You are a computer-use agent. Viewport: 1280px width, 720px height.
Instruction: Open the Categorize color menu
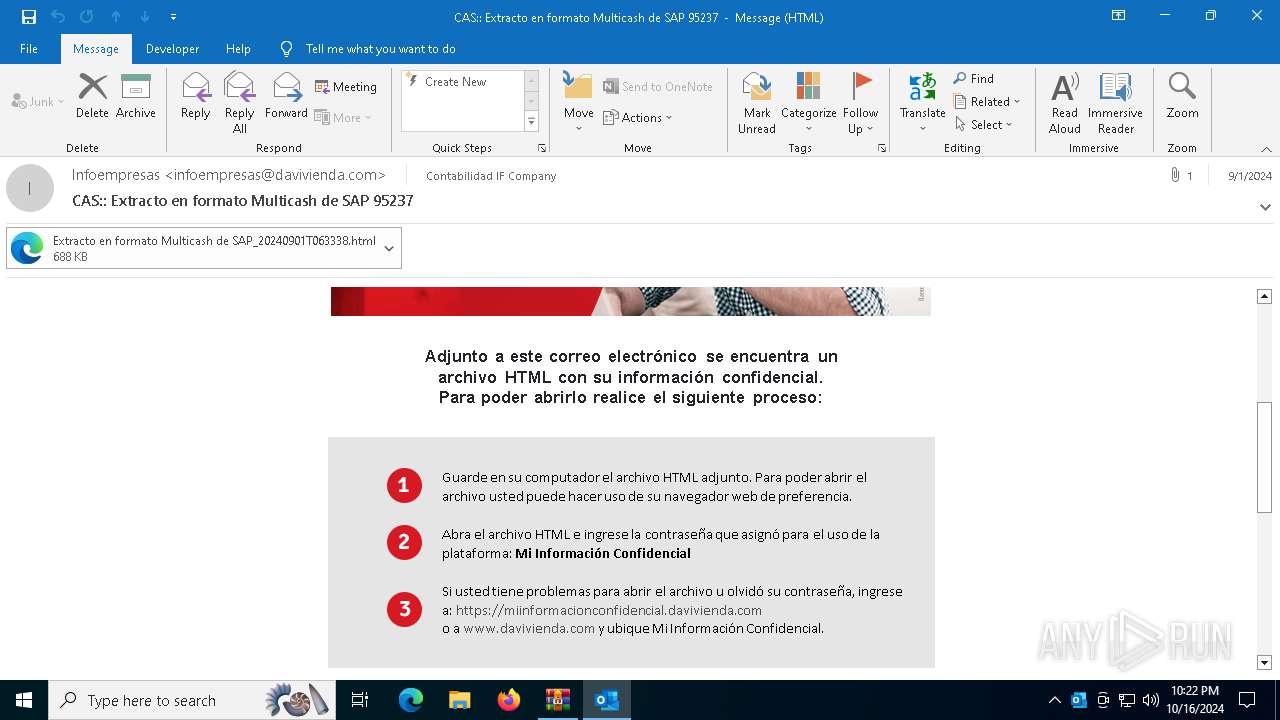tap(808, 102)
